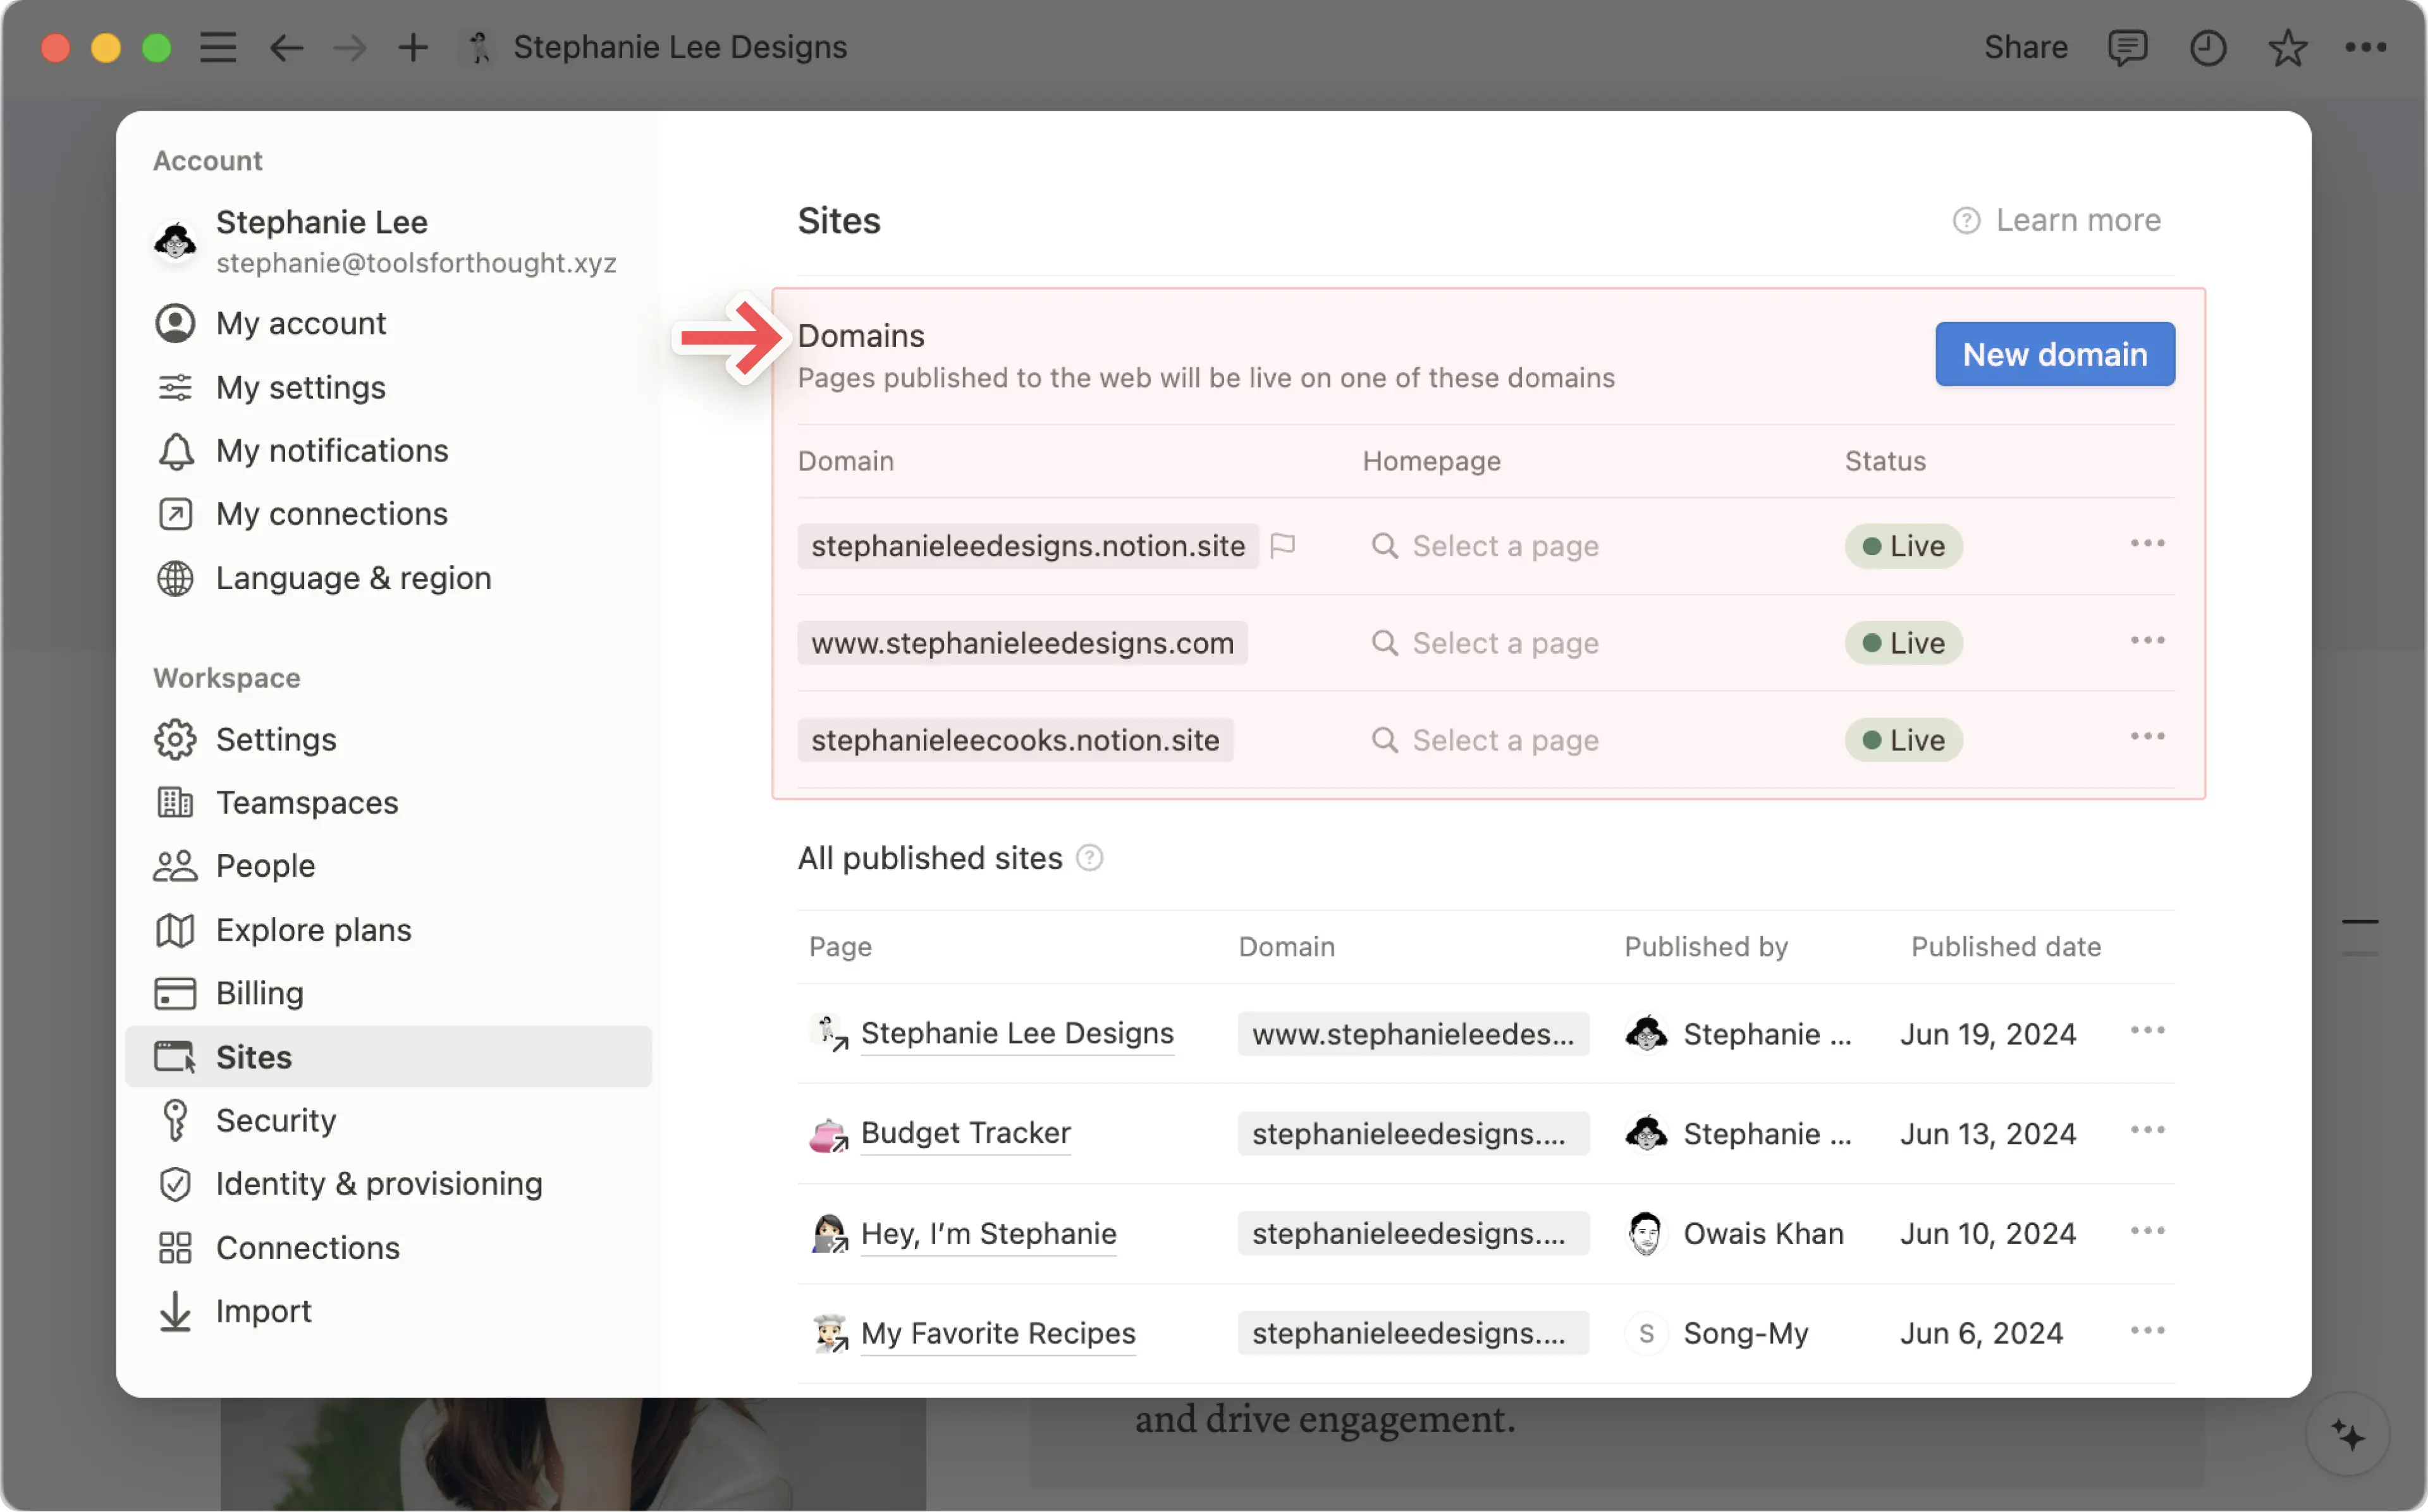Click the People icon in the sidebar
2428x1512 pixels.
pyautogui.click(x=176, y=865)
